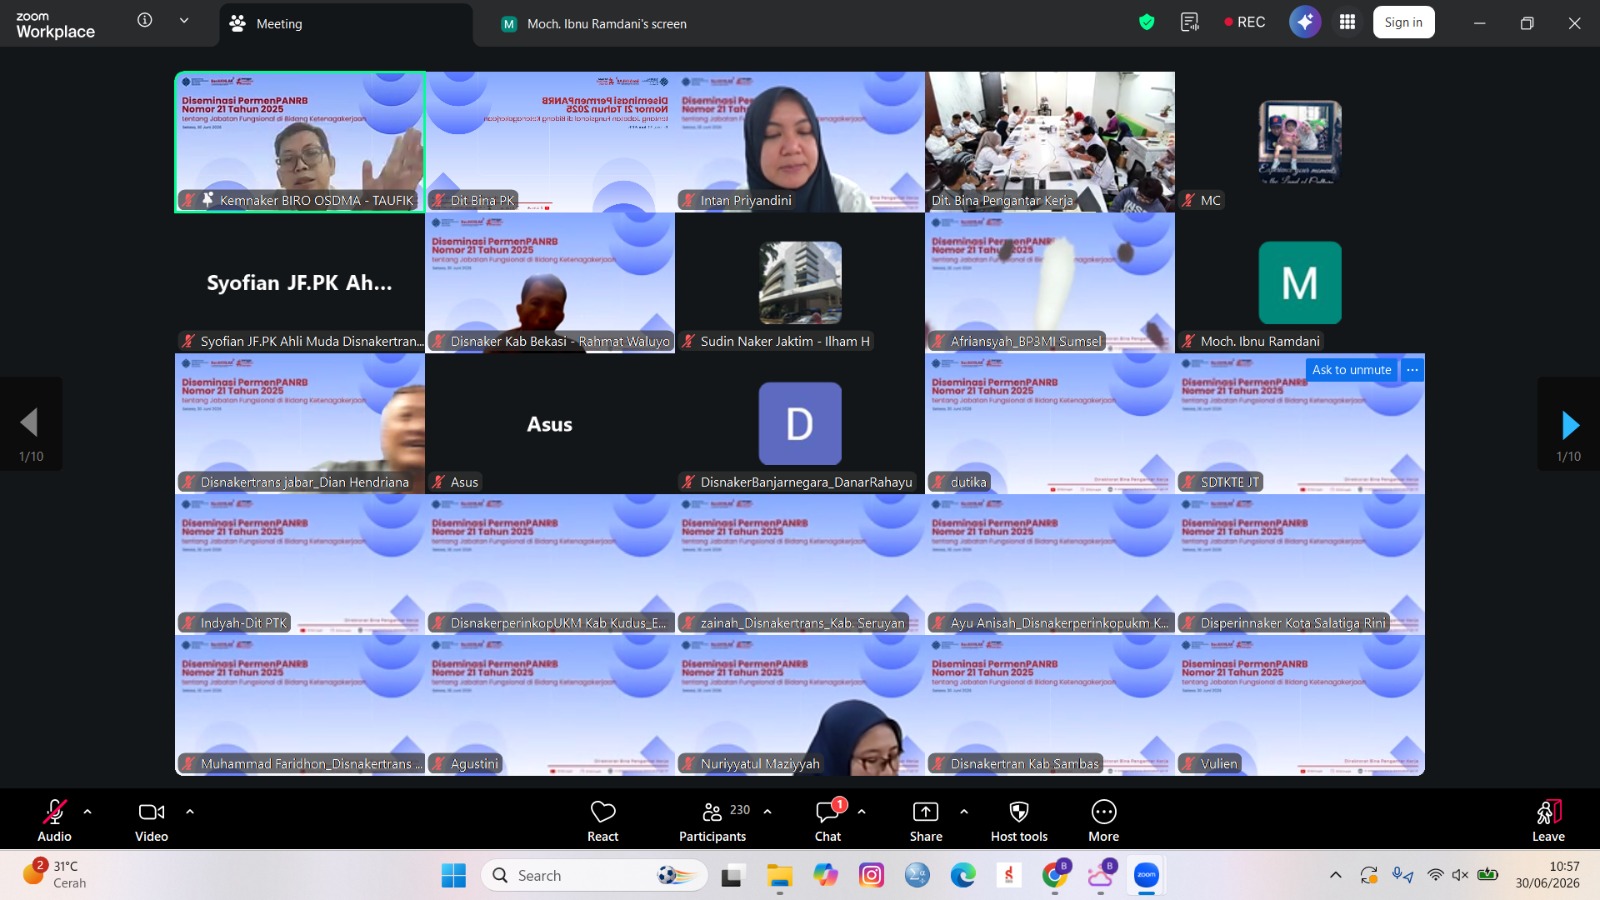Open the Zoom apps grid icon
1600x900 pixels.
point(1348,22)
